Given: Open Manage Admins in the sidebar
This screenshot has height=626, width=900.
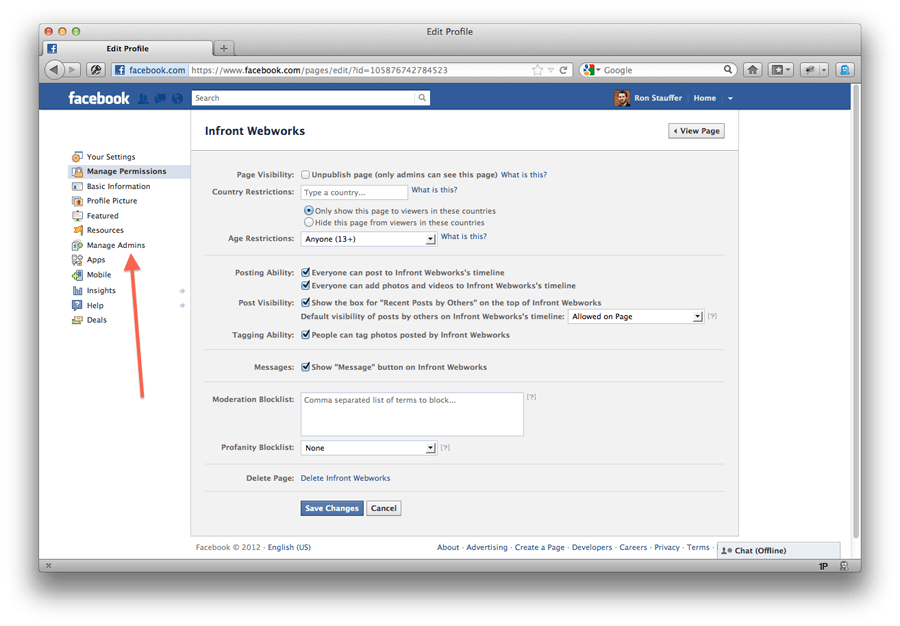Looking at the screenshot, I should pyautogui.click(x=115, y=245).
